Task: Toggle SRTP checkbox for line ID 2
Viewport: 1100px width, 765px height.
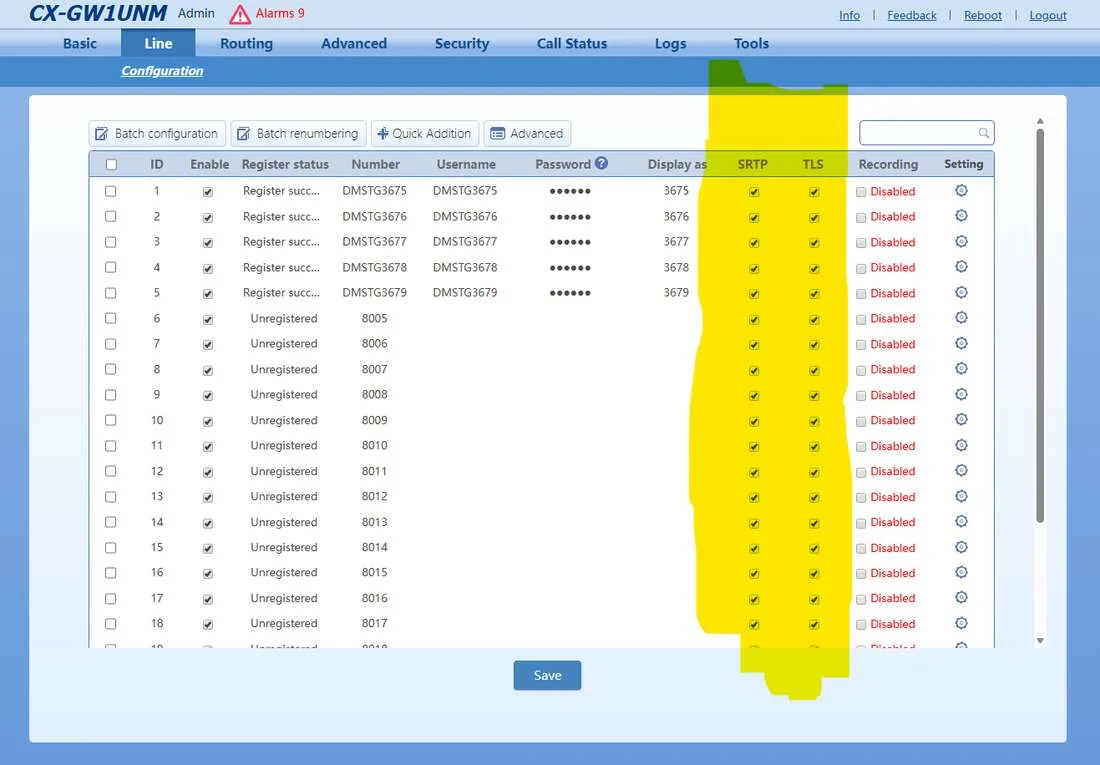Action: pyautogui.click(x=754, y=218)
